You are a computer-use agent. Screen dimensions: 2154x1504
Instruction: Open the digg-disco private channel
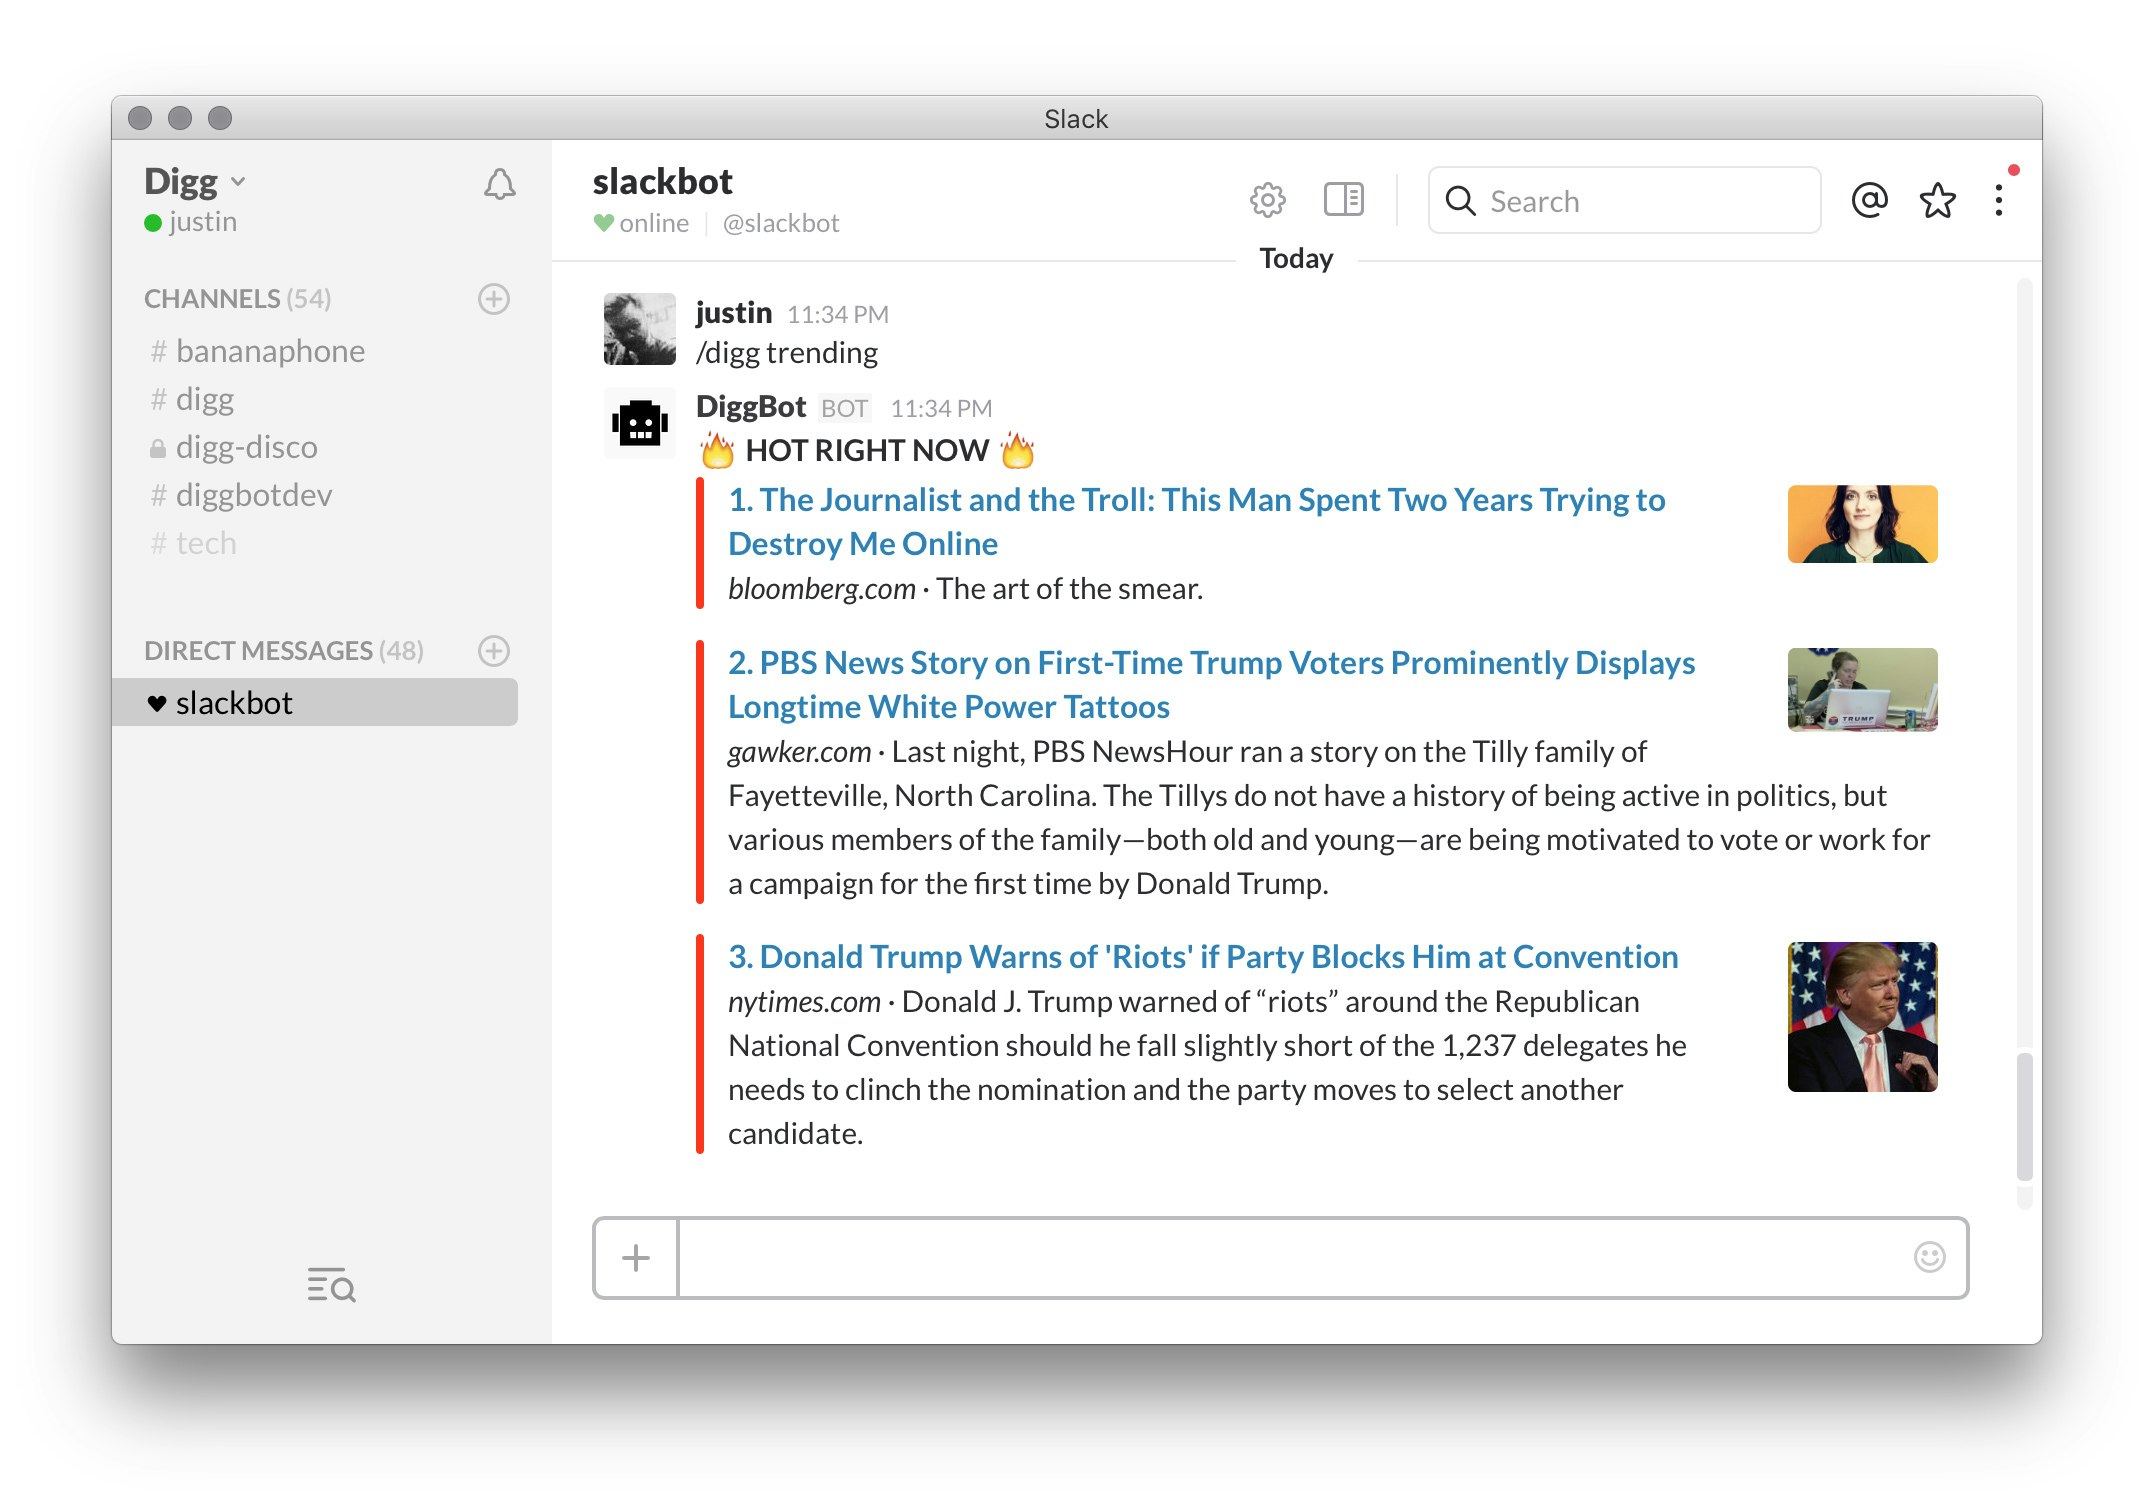click(x=245, y=447)
